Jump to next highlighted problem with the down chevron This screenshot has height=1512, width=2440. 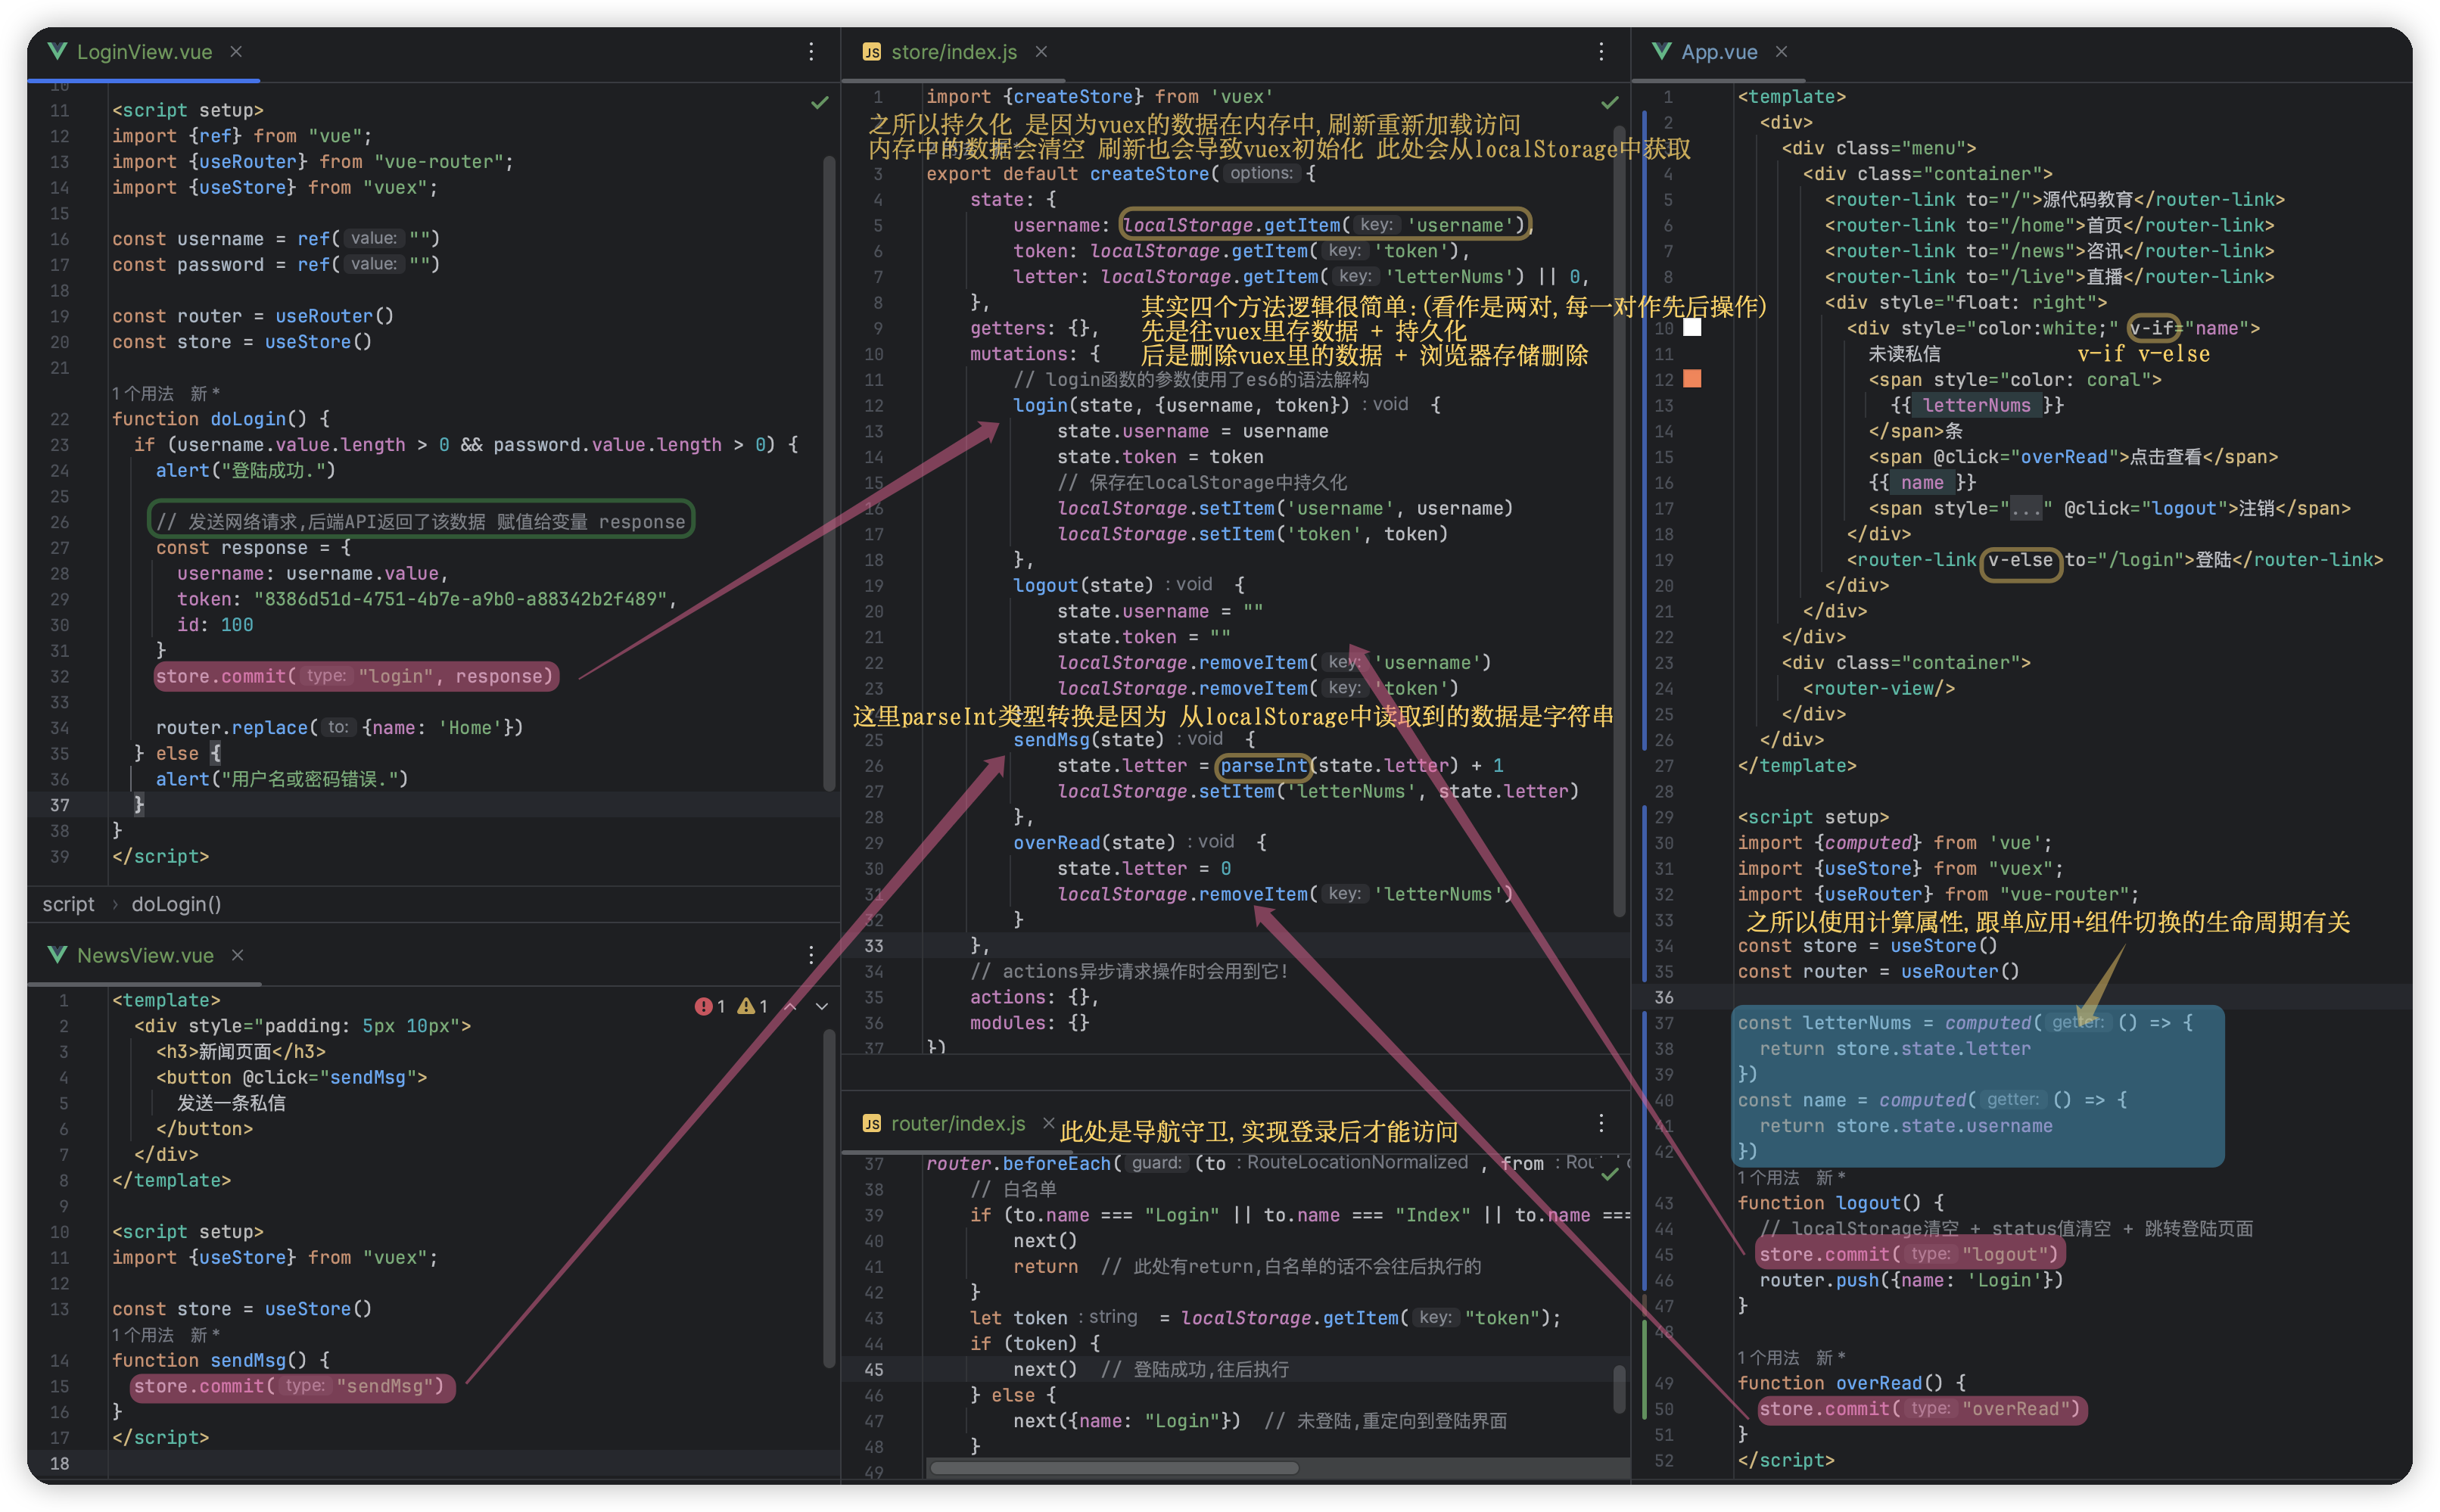coord(822,1006)
